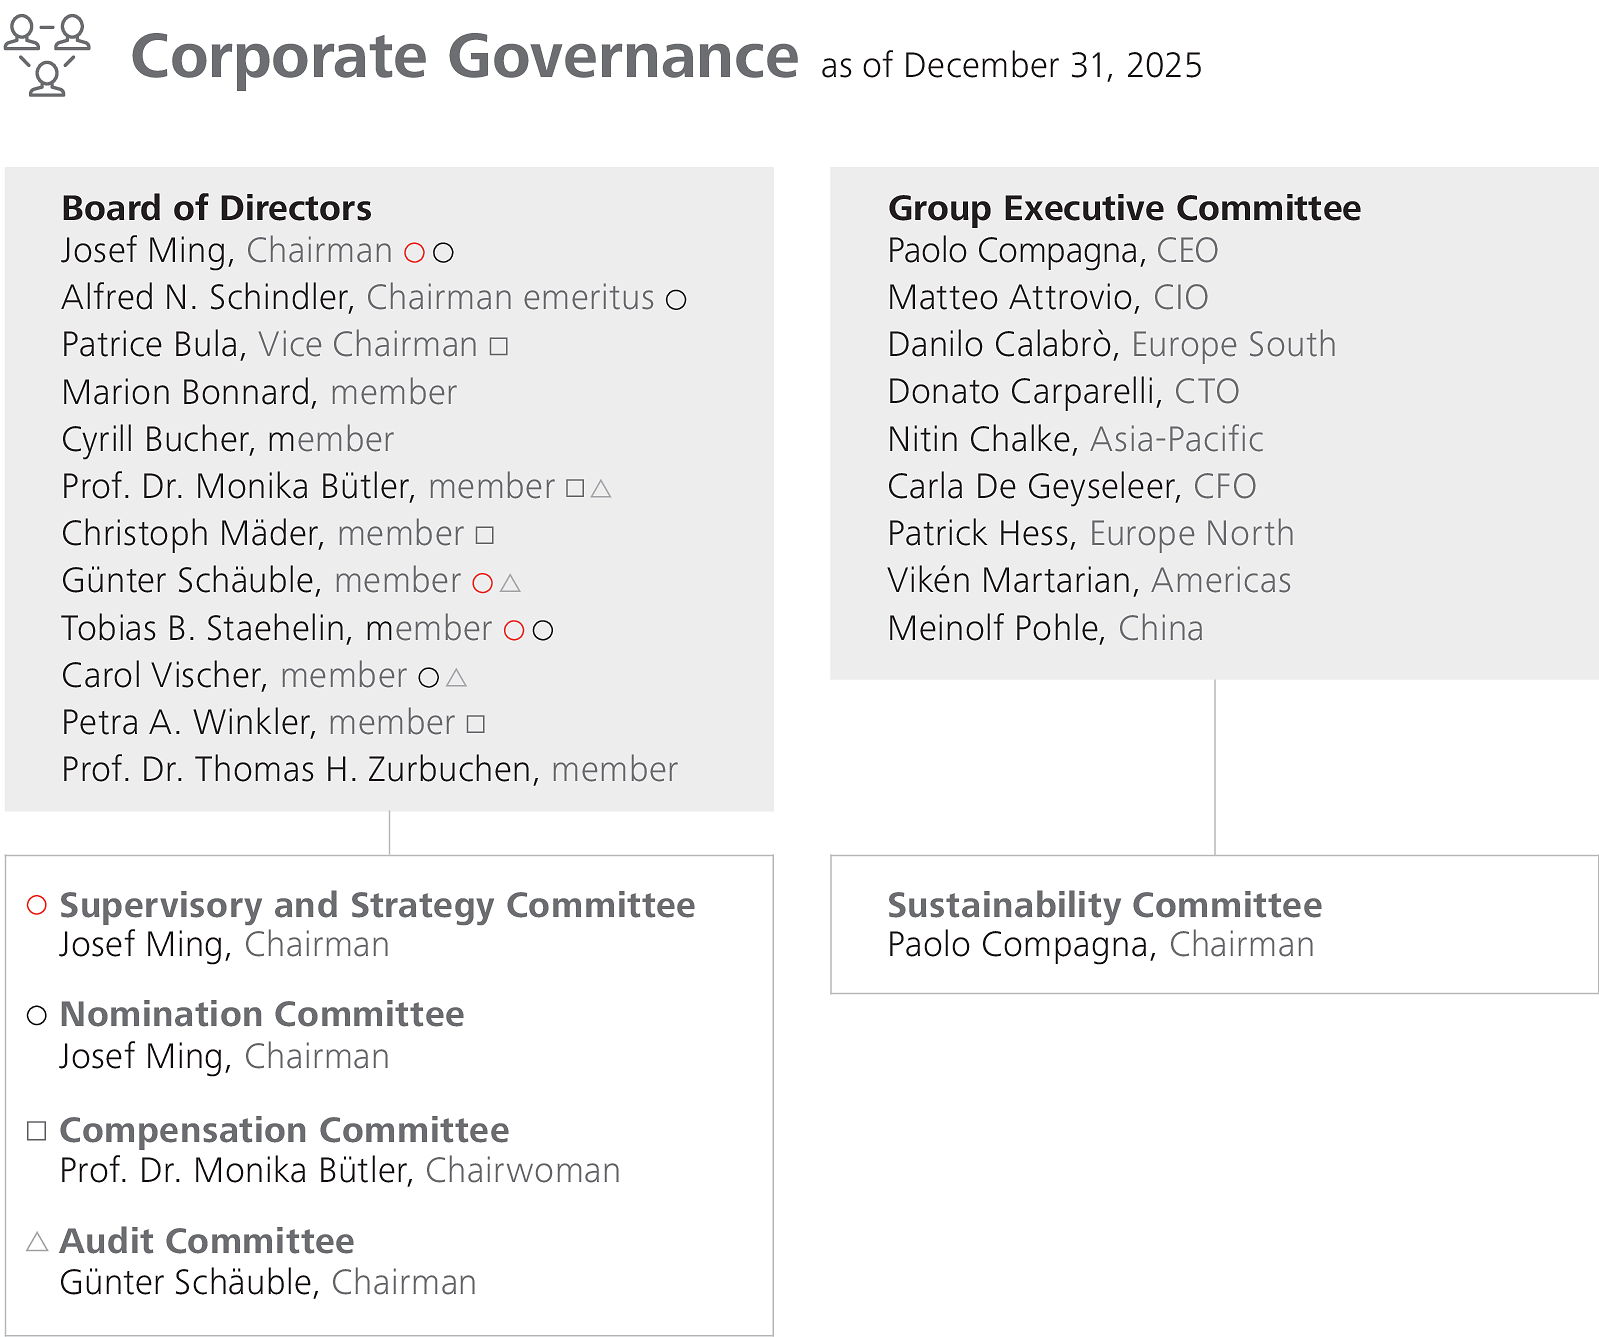
Task: Select the Group Executive Committee heading
Action: [1124, 208]
